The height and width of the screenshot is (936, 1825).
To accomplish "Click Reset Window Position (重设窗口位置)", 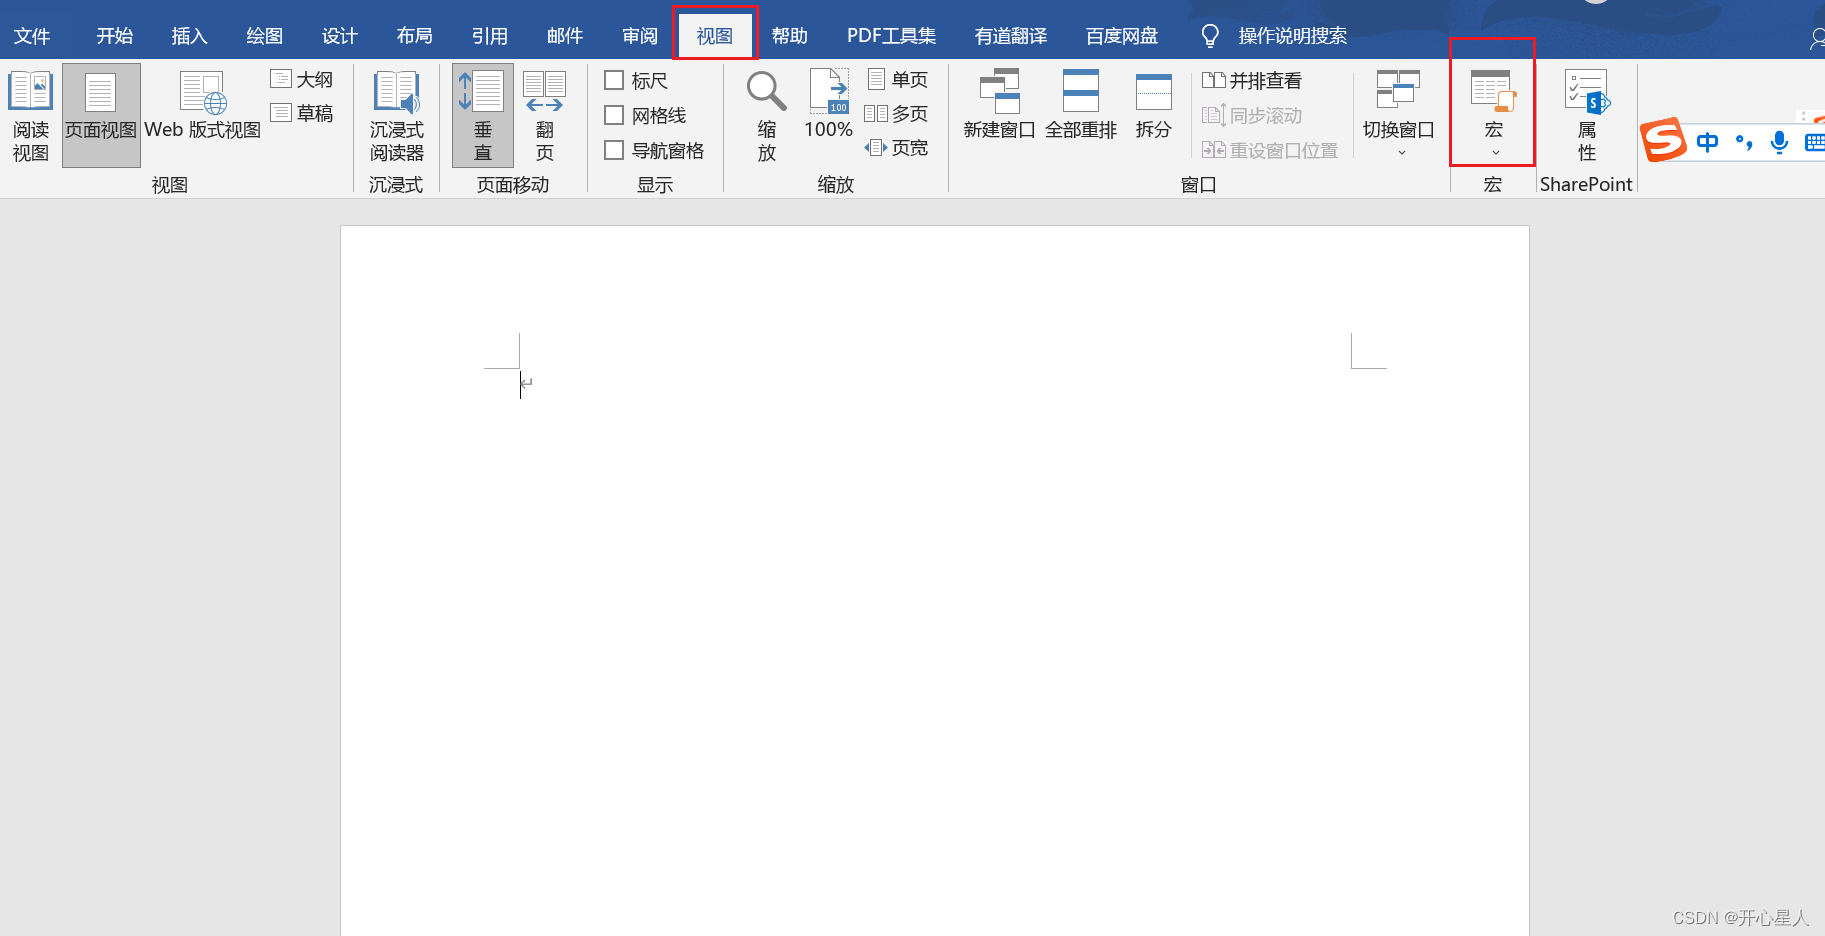I will point(1270,150).
